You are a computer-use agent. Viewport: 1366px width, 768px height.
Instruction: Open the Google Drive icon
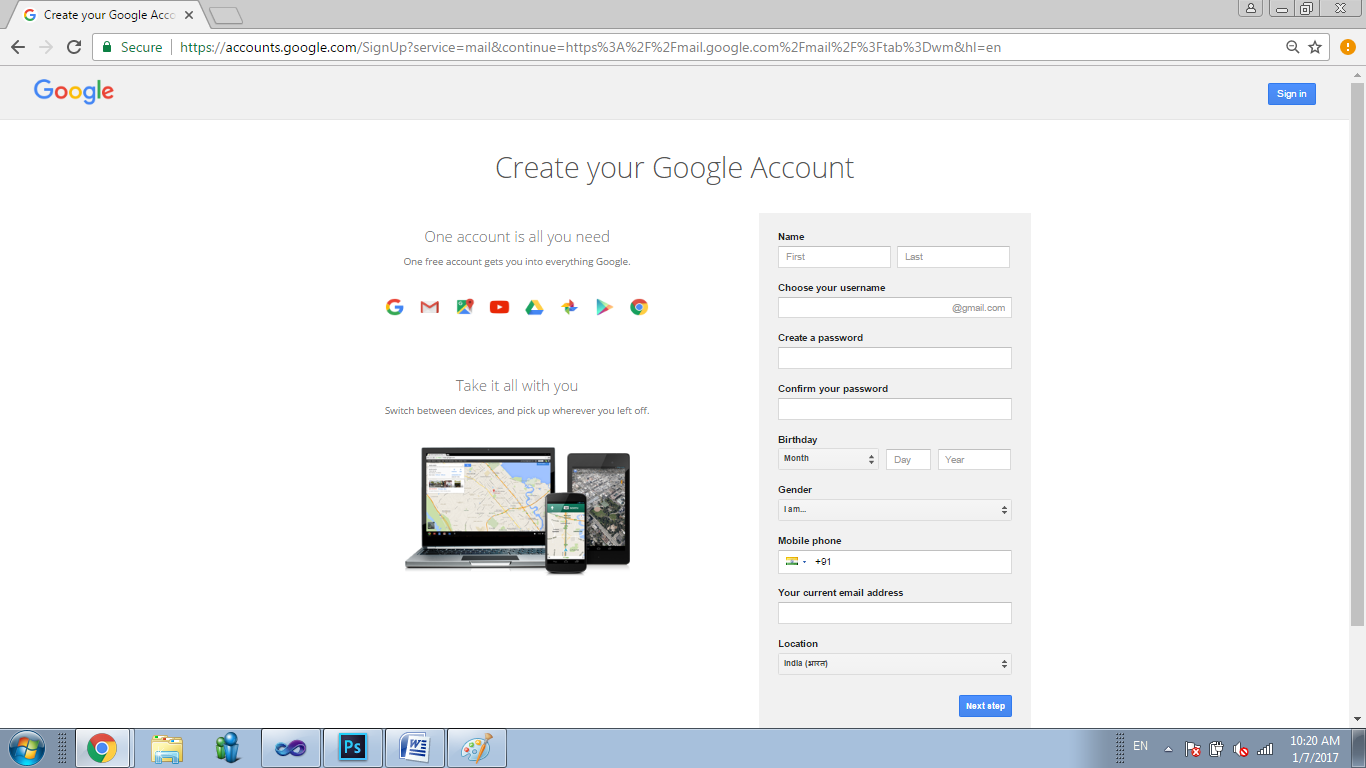coord(534,307)
